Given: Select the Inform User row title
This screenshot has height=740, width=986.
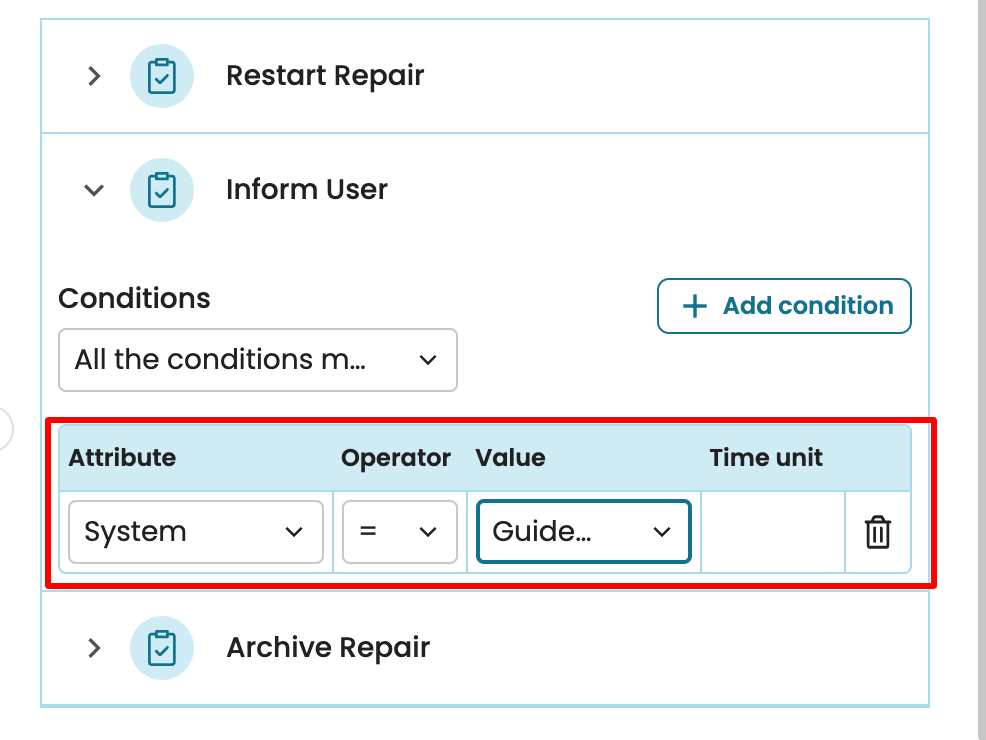Looking at the screenshot, I should point(306,190).
